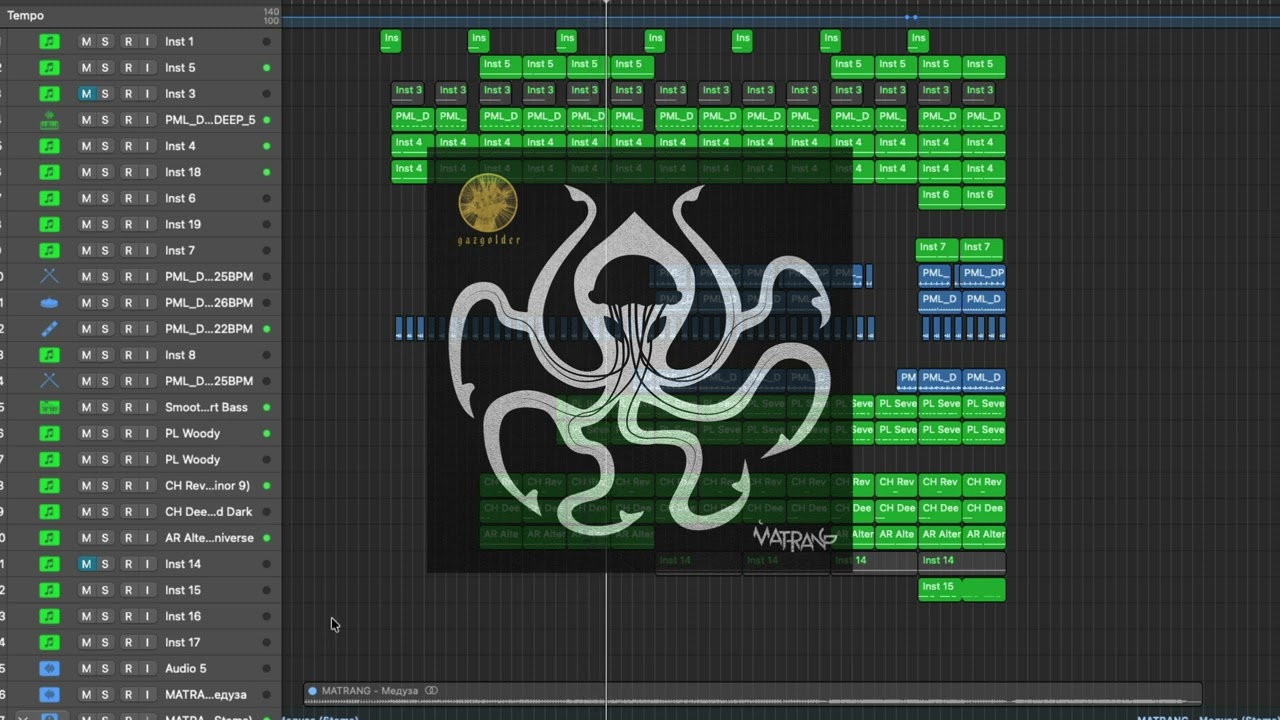Click the CH Dee...d Dark track icon
1280x720 pixels.
pyautogui.click(x=49, y=512)
